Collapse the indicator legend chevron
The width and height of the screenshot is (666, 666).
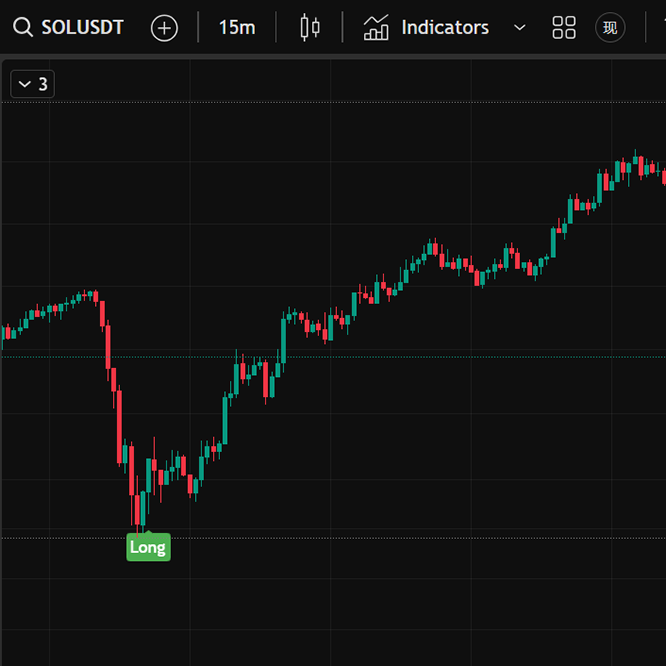point(25,84)
